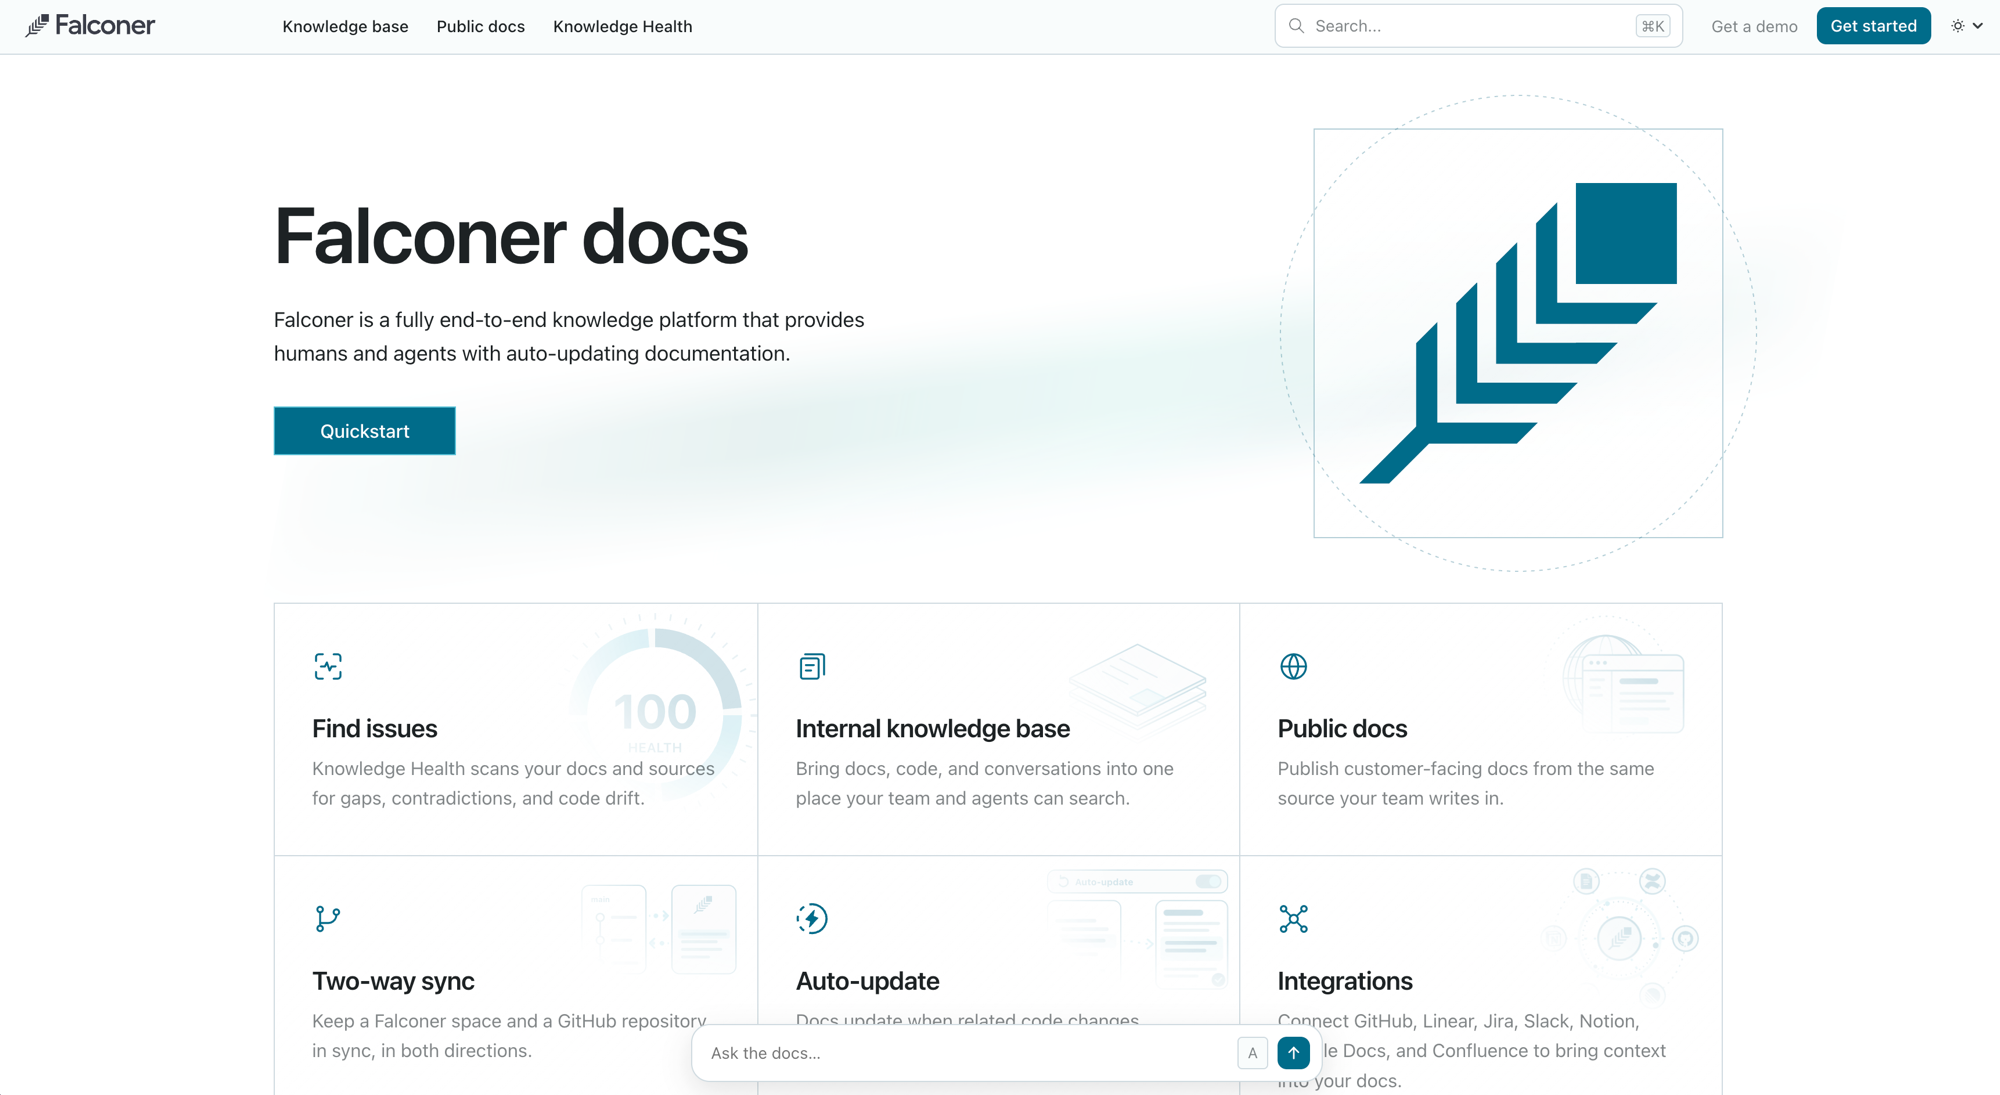Viewport: 2000px width, 1095px height.
Task: Open the theme switcher sun dropdown
Action: (1967, 26)
